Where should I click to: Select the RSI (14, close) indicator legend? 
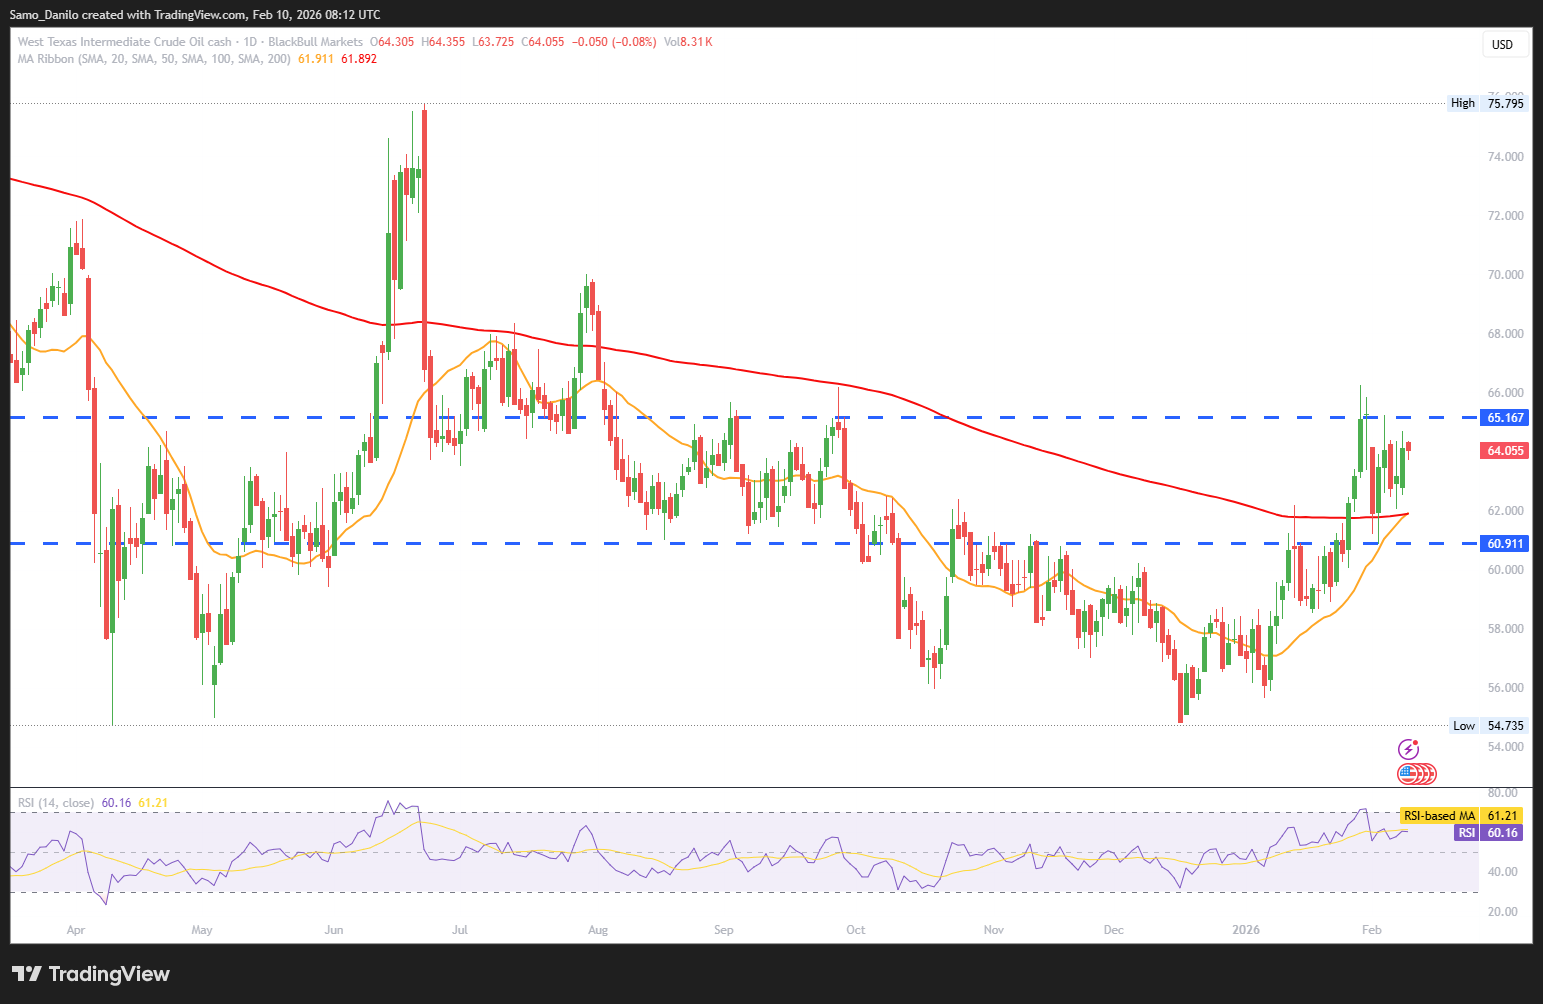pyautogui.click(x=56, y=803)
